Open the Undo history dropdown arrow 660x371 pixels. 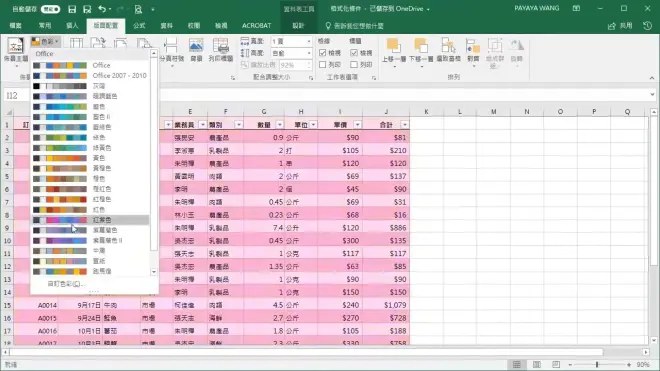click(110, 9)
